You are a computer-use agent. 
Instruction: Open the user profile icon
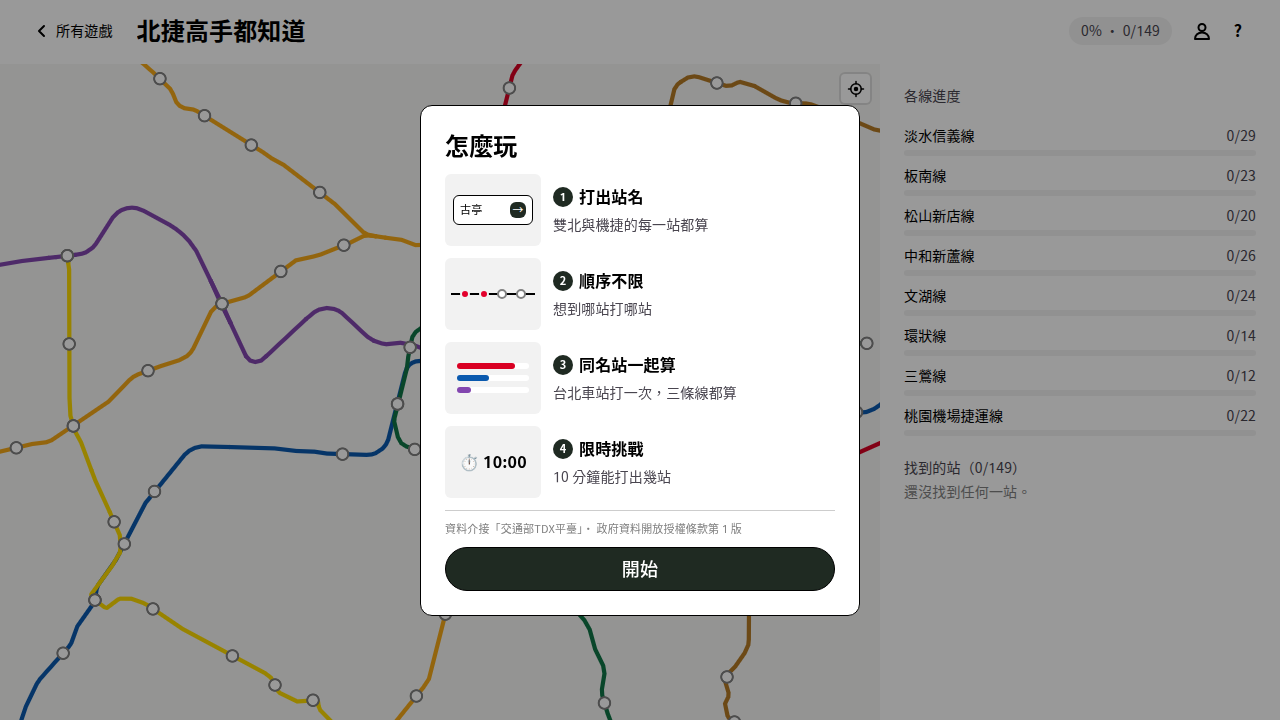[x=1202, y=31]
